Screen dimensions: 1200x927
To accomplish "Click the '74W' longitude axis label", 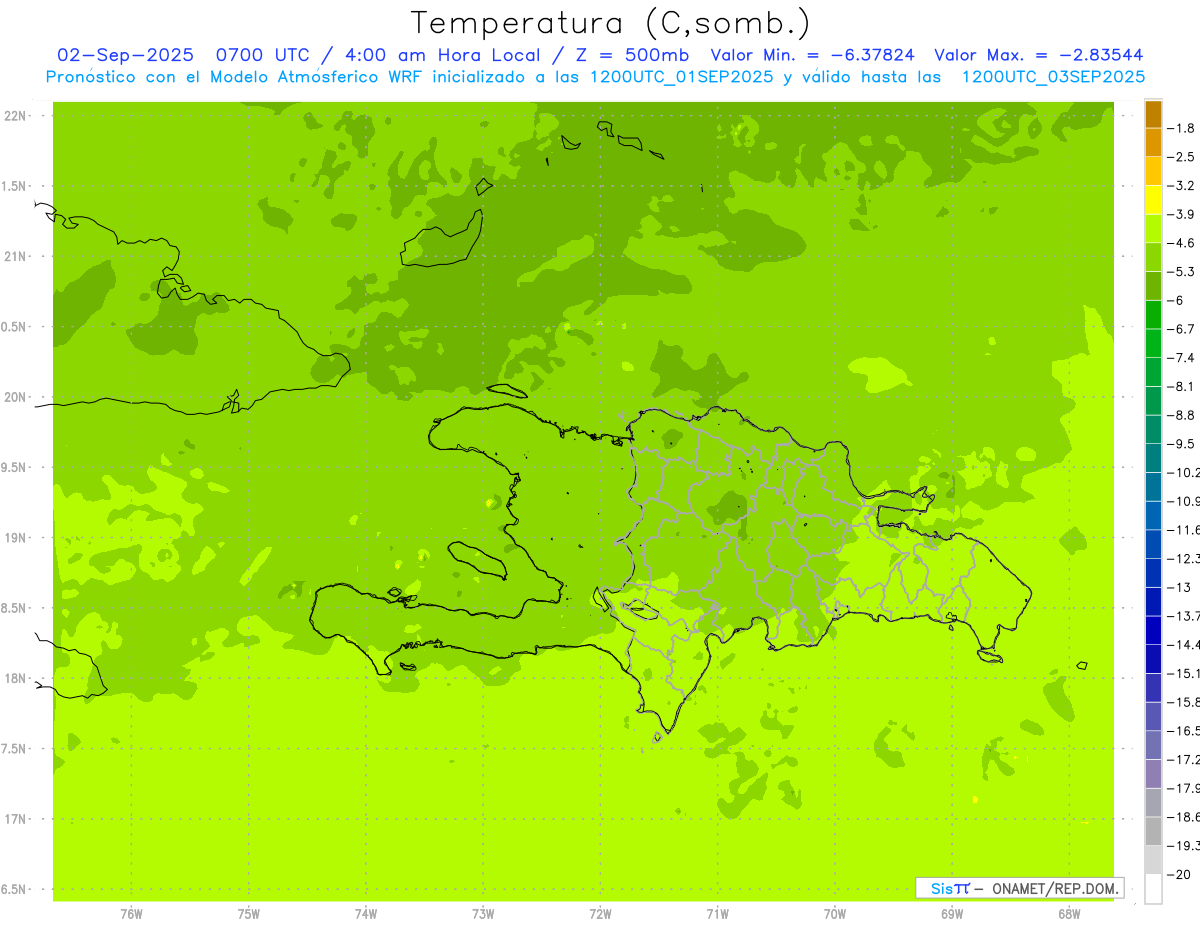I will pyautogui.click(x=366, y=914).
